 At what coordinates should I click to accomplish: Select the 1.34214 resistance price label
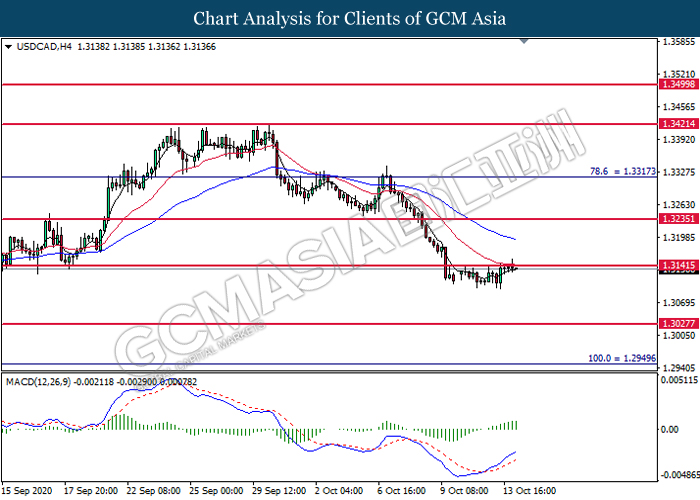[679, 124]
